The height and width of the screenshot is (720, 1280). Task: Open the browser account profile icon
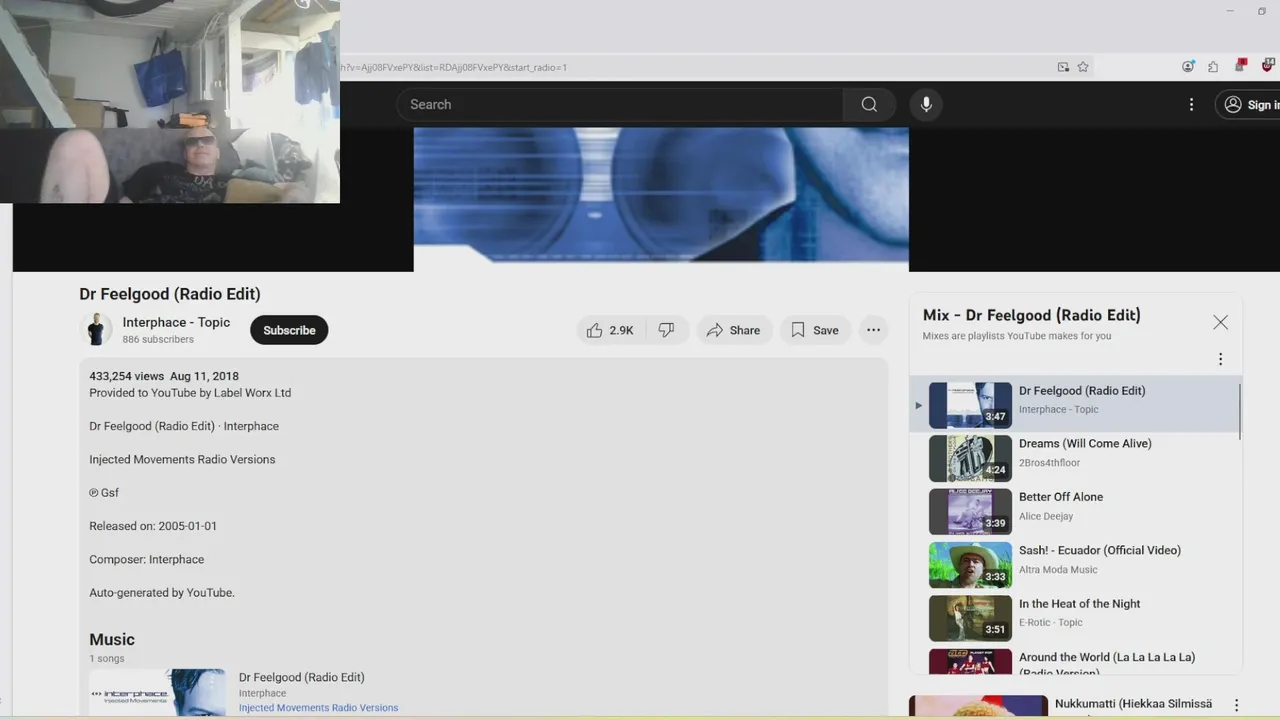[1188, 67]
